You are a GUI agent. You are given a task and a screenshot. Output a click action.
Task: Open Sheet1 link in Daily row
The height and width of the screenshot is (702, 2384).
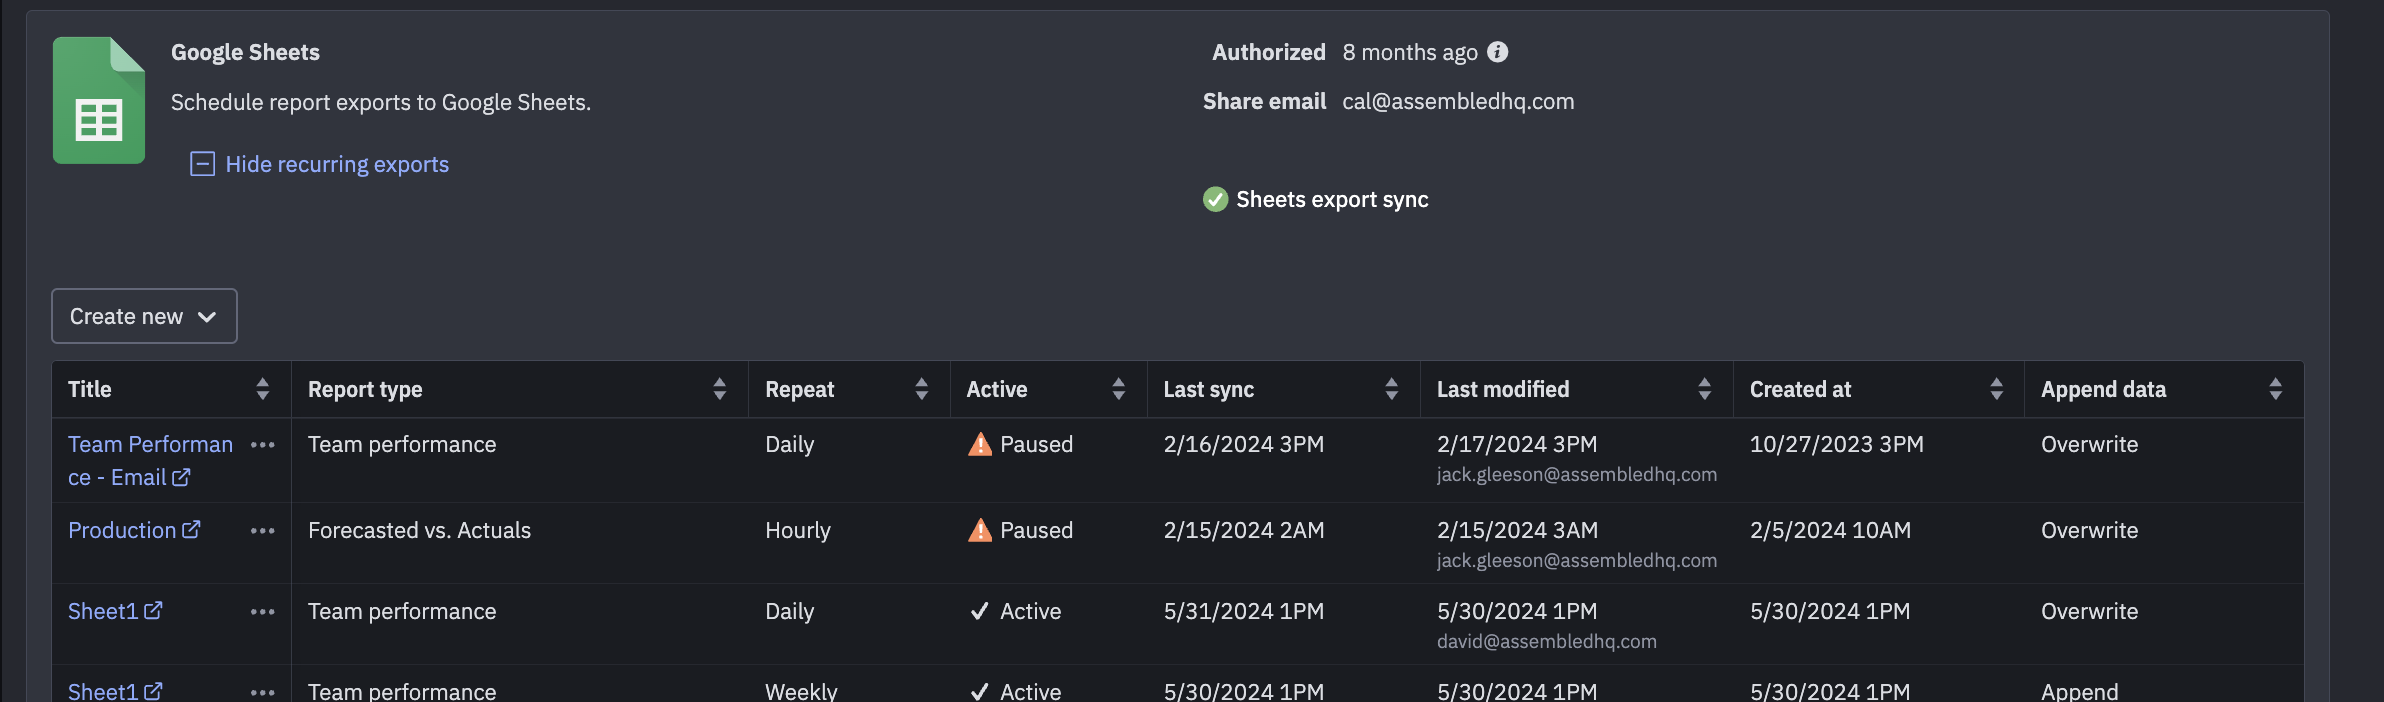pos(115,611)
